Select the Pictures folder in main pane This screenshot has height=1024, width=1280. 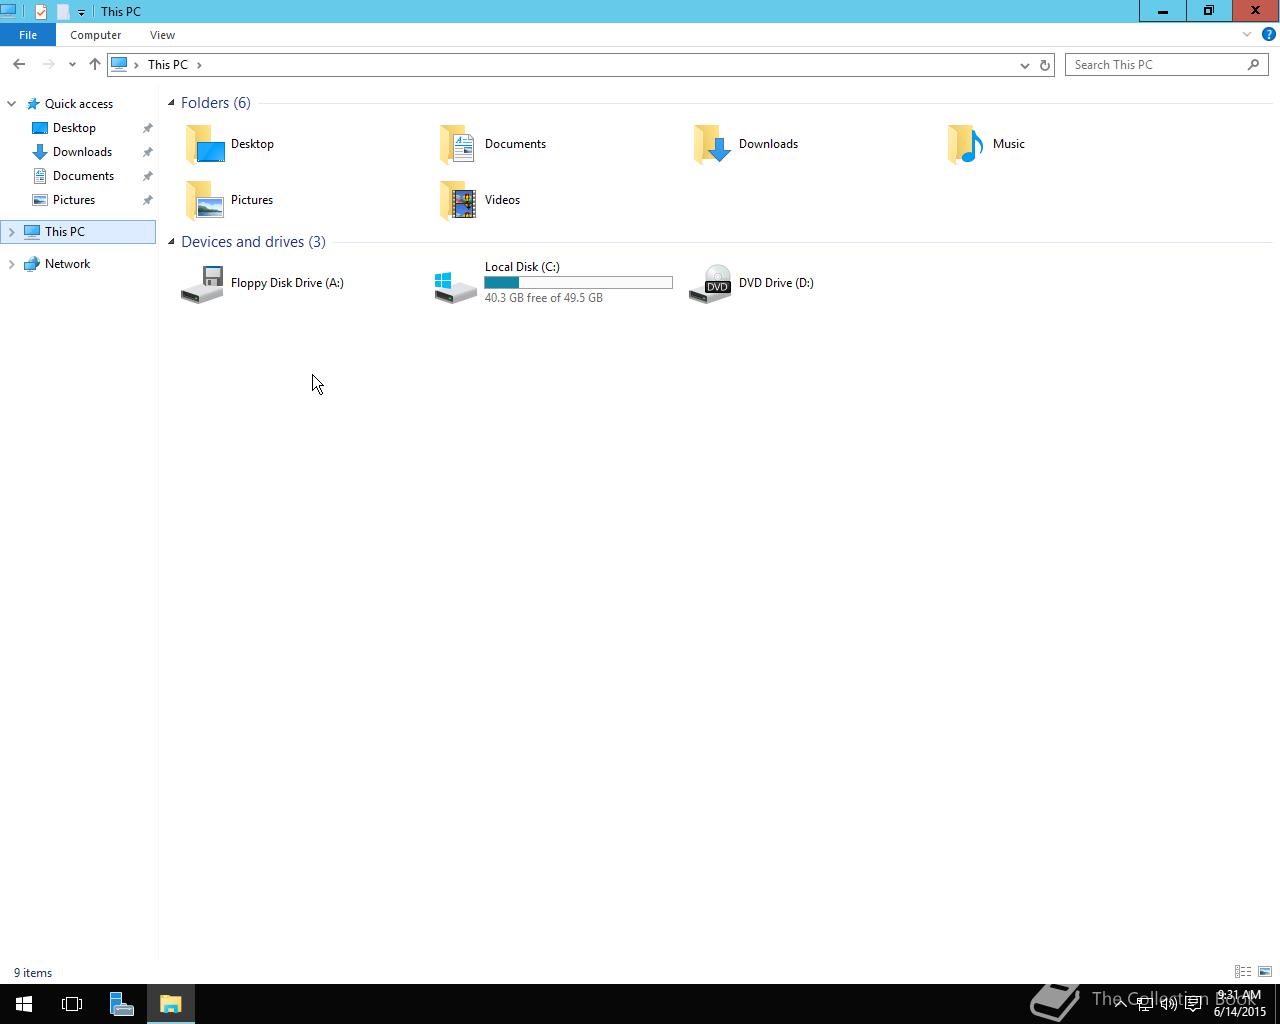pos(230,200)
